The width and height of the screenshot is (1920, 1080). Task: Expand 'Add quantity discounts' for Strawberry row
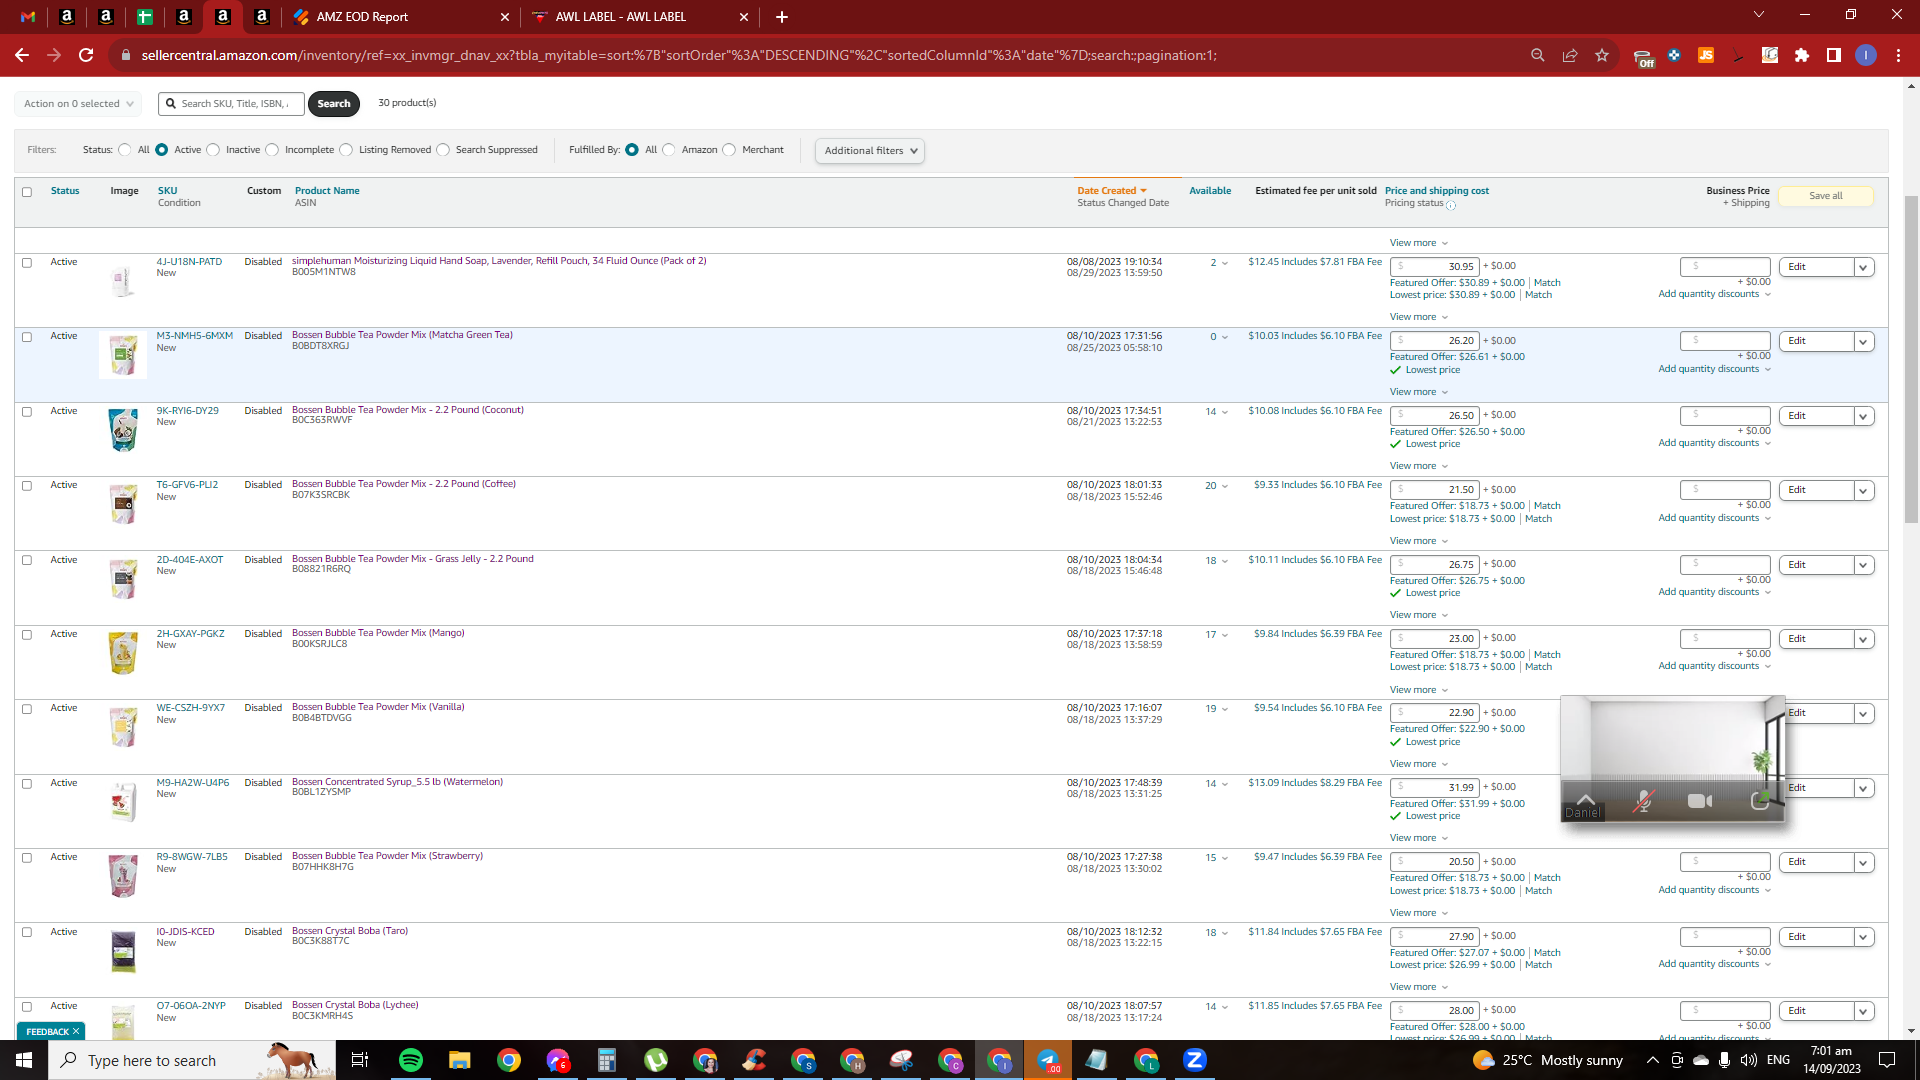click(x=1714, y=890)
